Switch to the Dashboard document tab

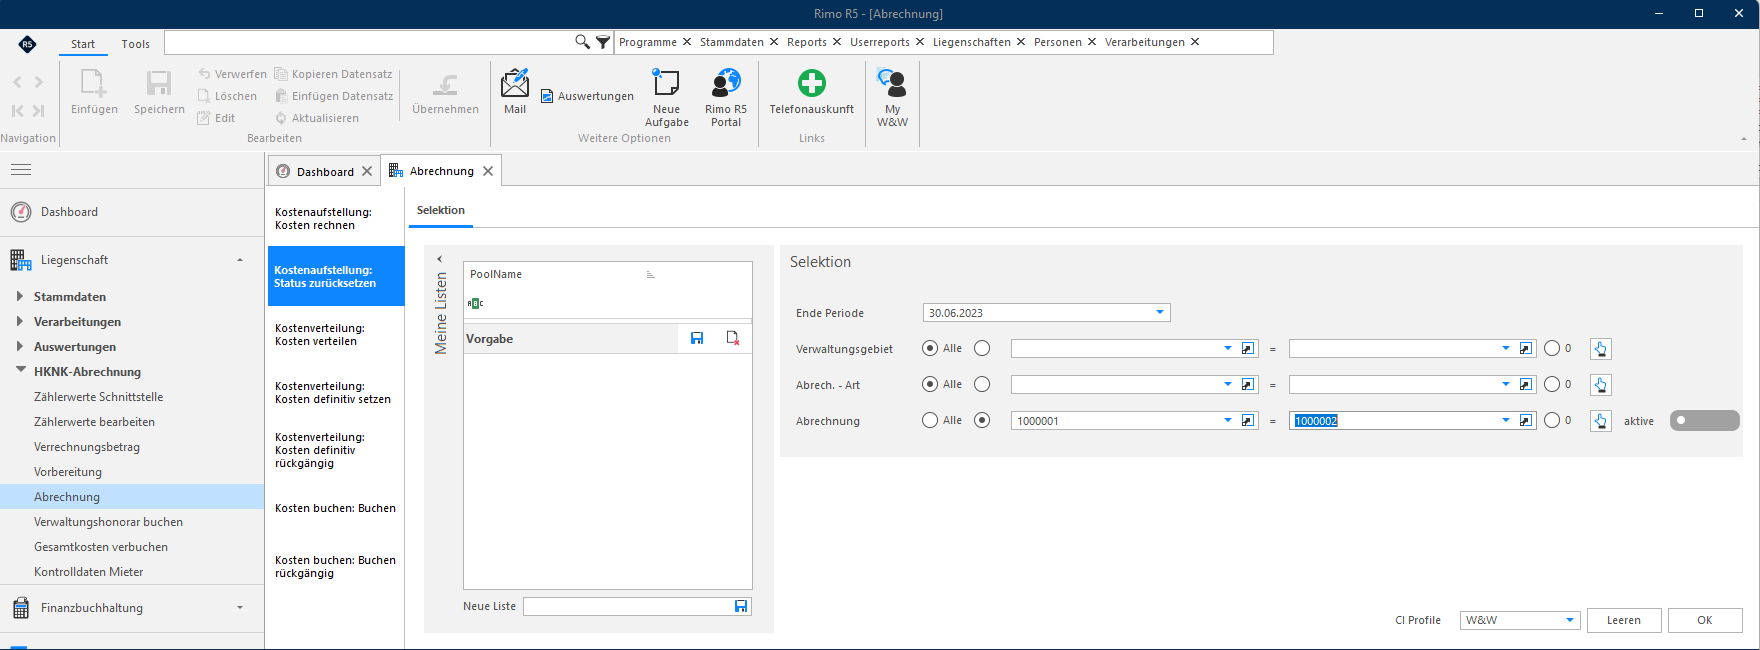[324, 171]
